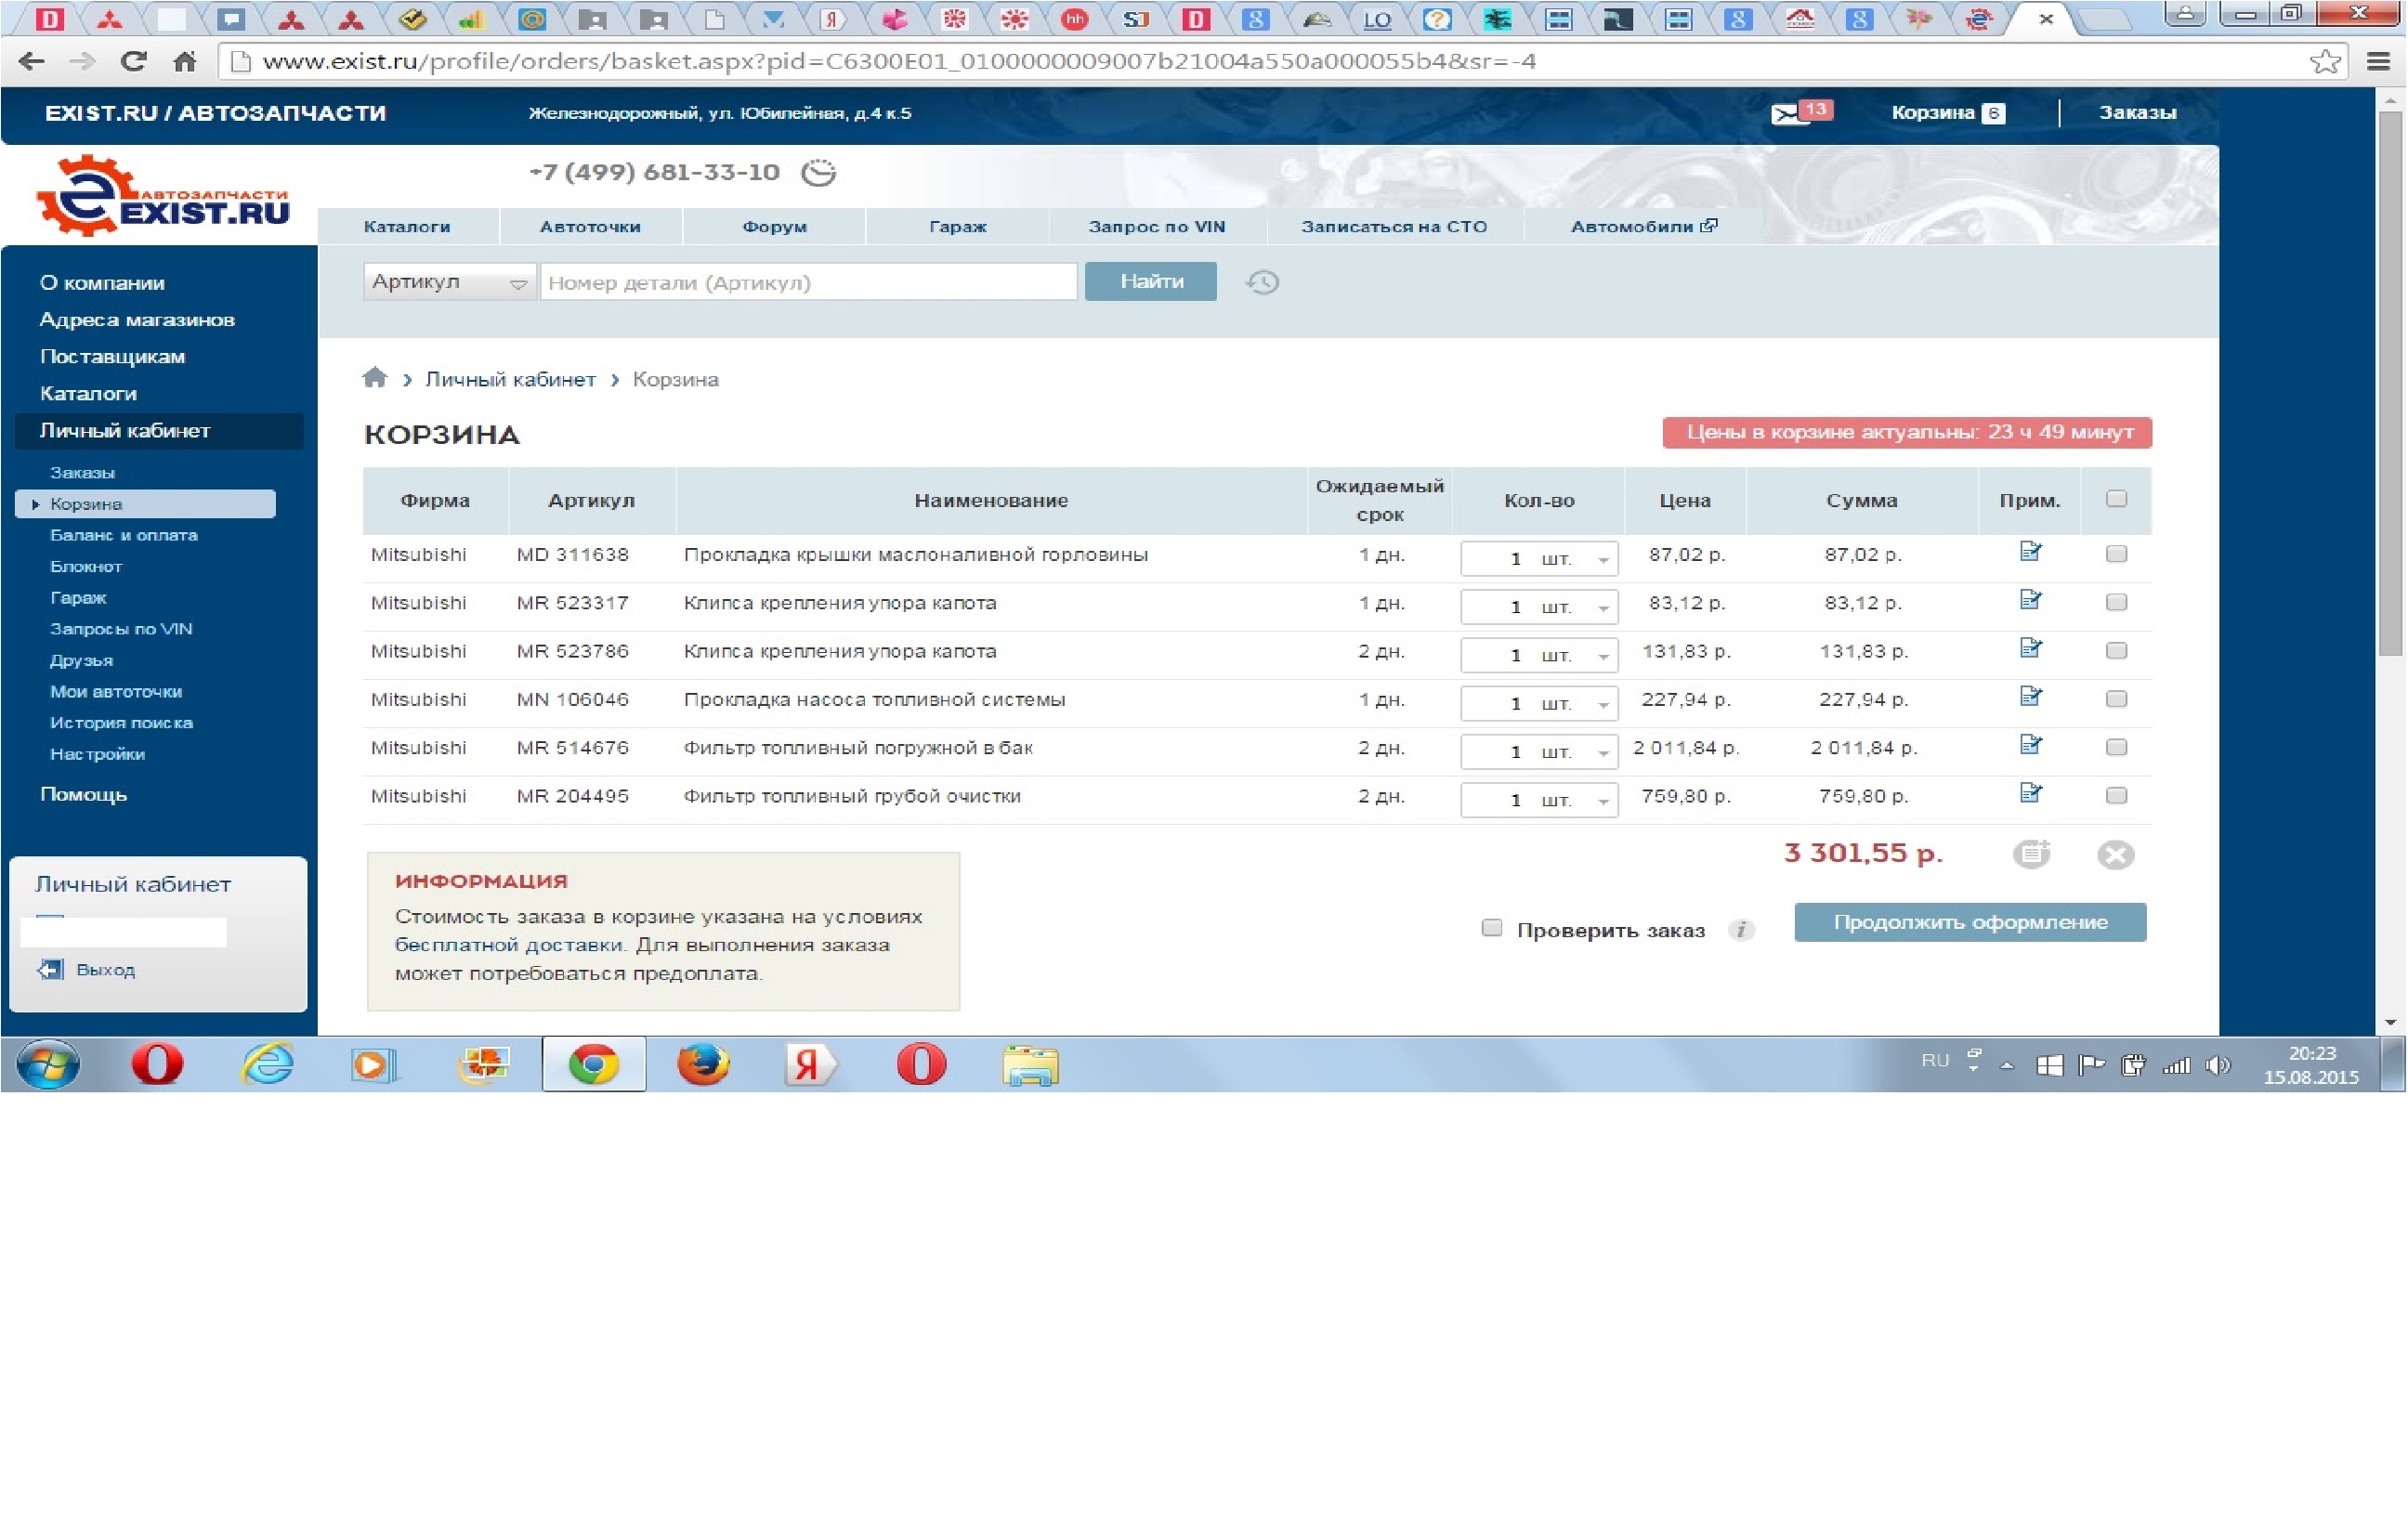Image resolution: width=2408 pixels, height=1527 pixels.
Task: Select Баланс и оплата in the sidebar menu
Action: pos(124,535)
